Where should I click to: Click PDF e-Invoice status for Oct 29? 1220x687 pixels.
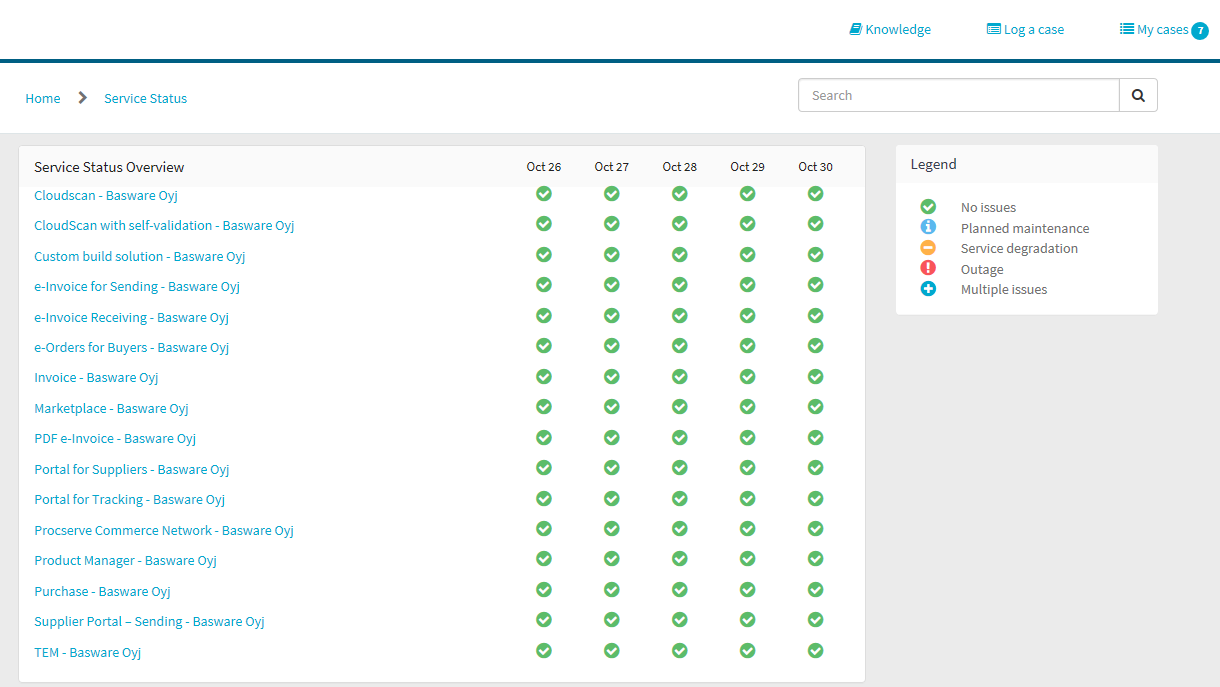tap(748, 437)
